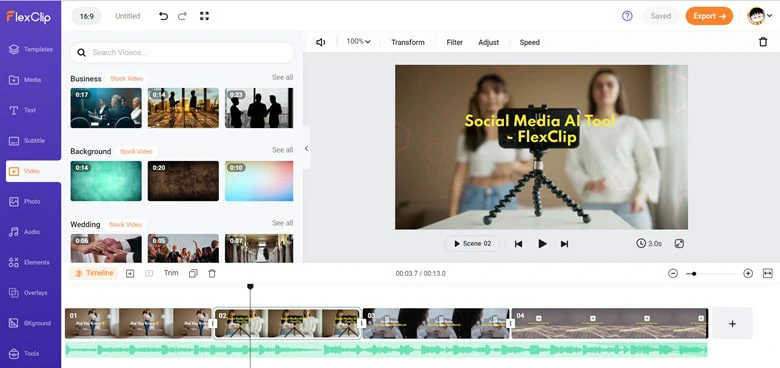The width and height of the screenshot is (780, 368).
Task: Play Scene 02 preview
Action: click(472, 244)
